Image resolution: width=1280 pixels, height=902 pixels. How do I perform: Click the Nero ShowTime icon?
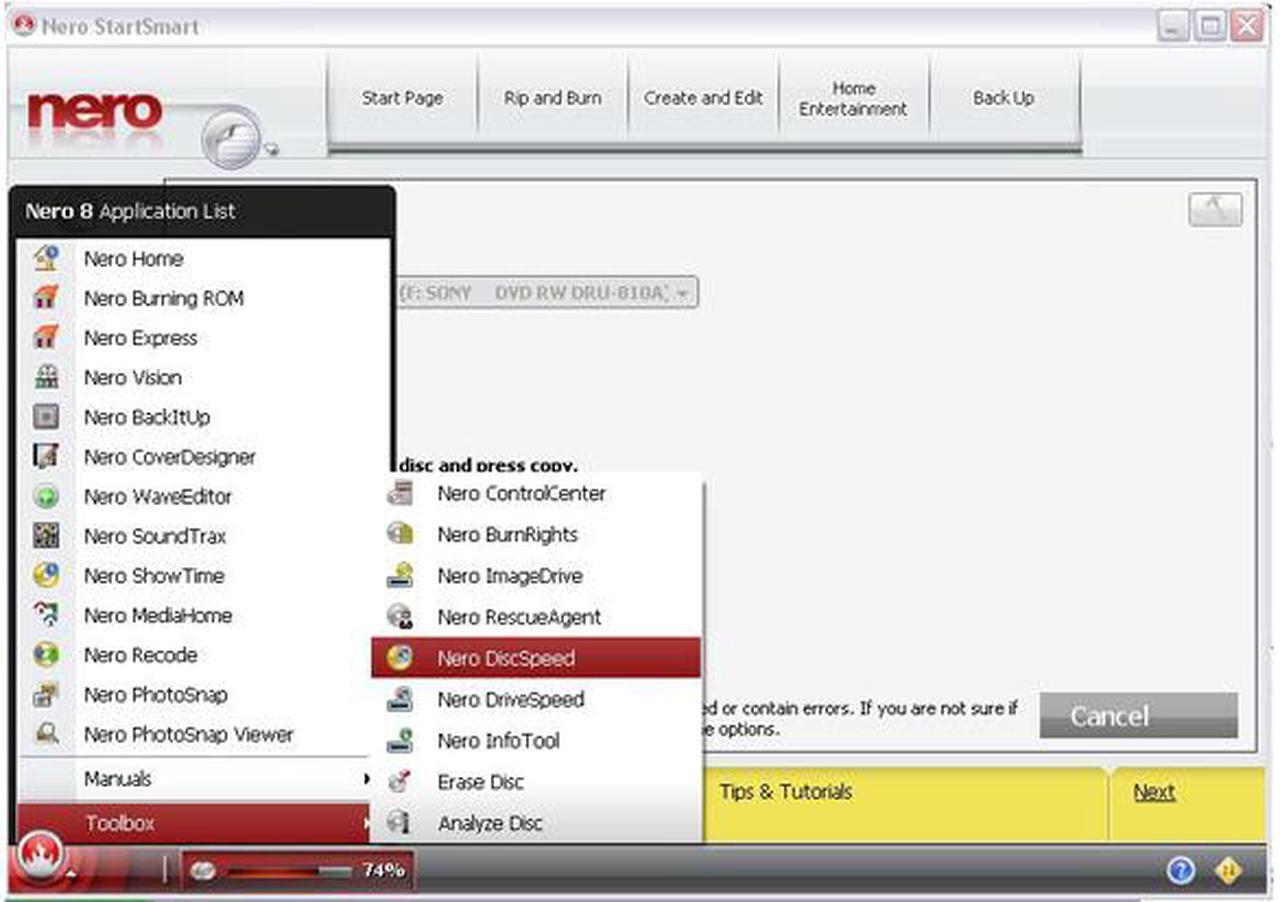[x=46, y=575]
